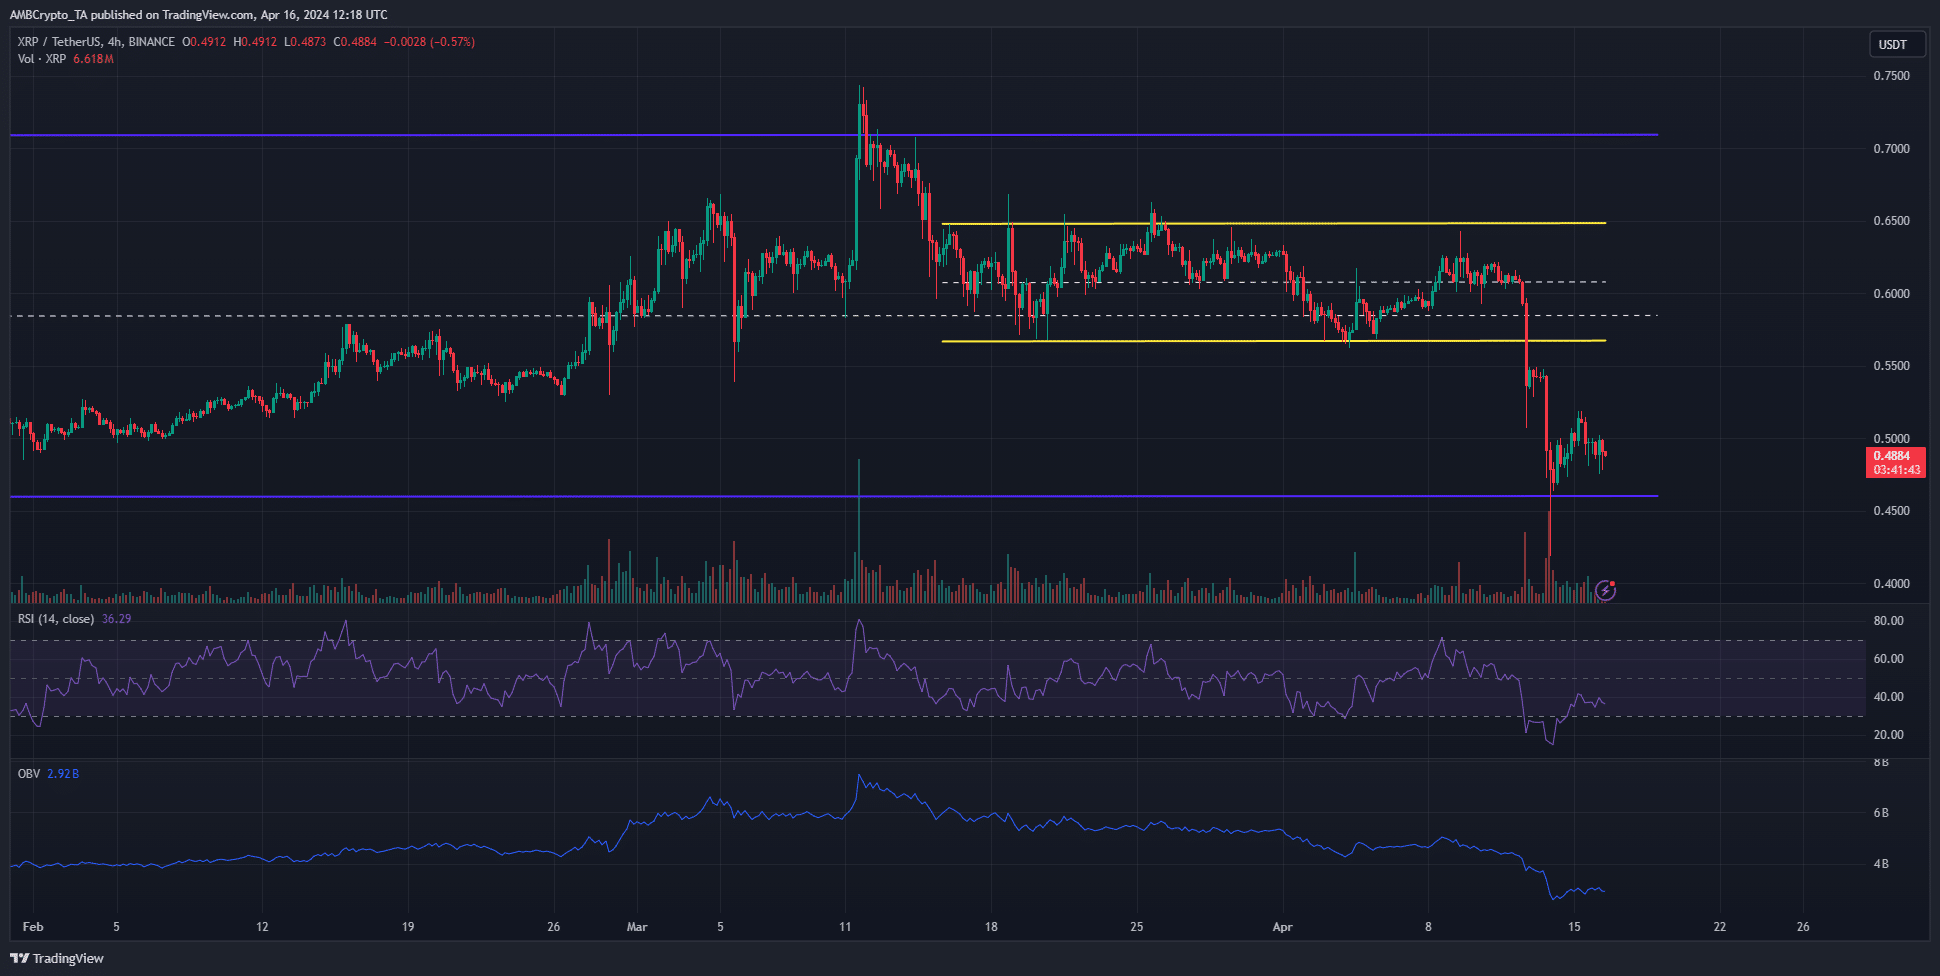
Task: Click the 11 date label on time axis
Action: pyautogui.click(x=845, y=927)
